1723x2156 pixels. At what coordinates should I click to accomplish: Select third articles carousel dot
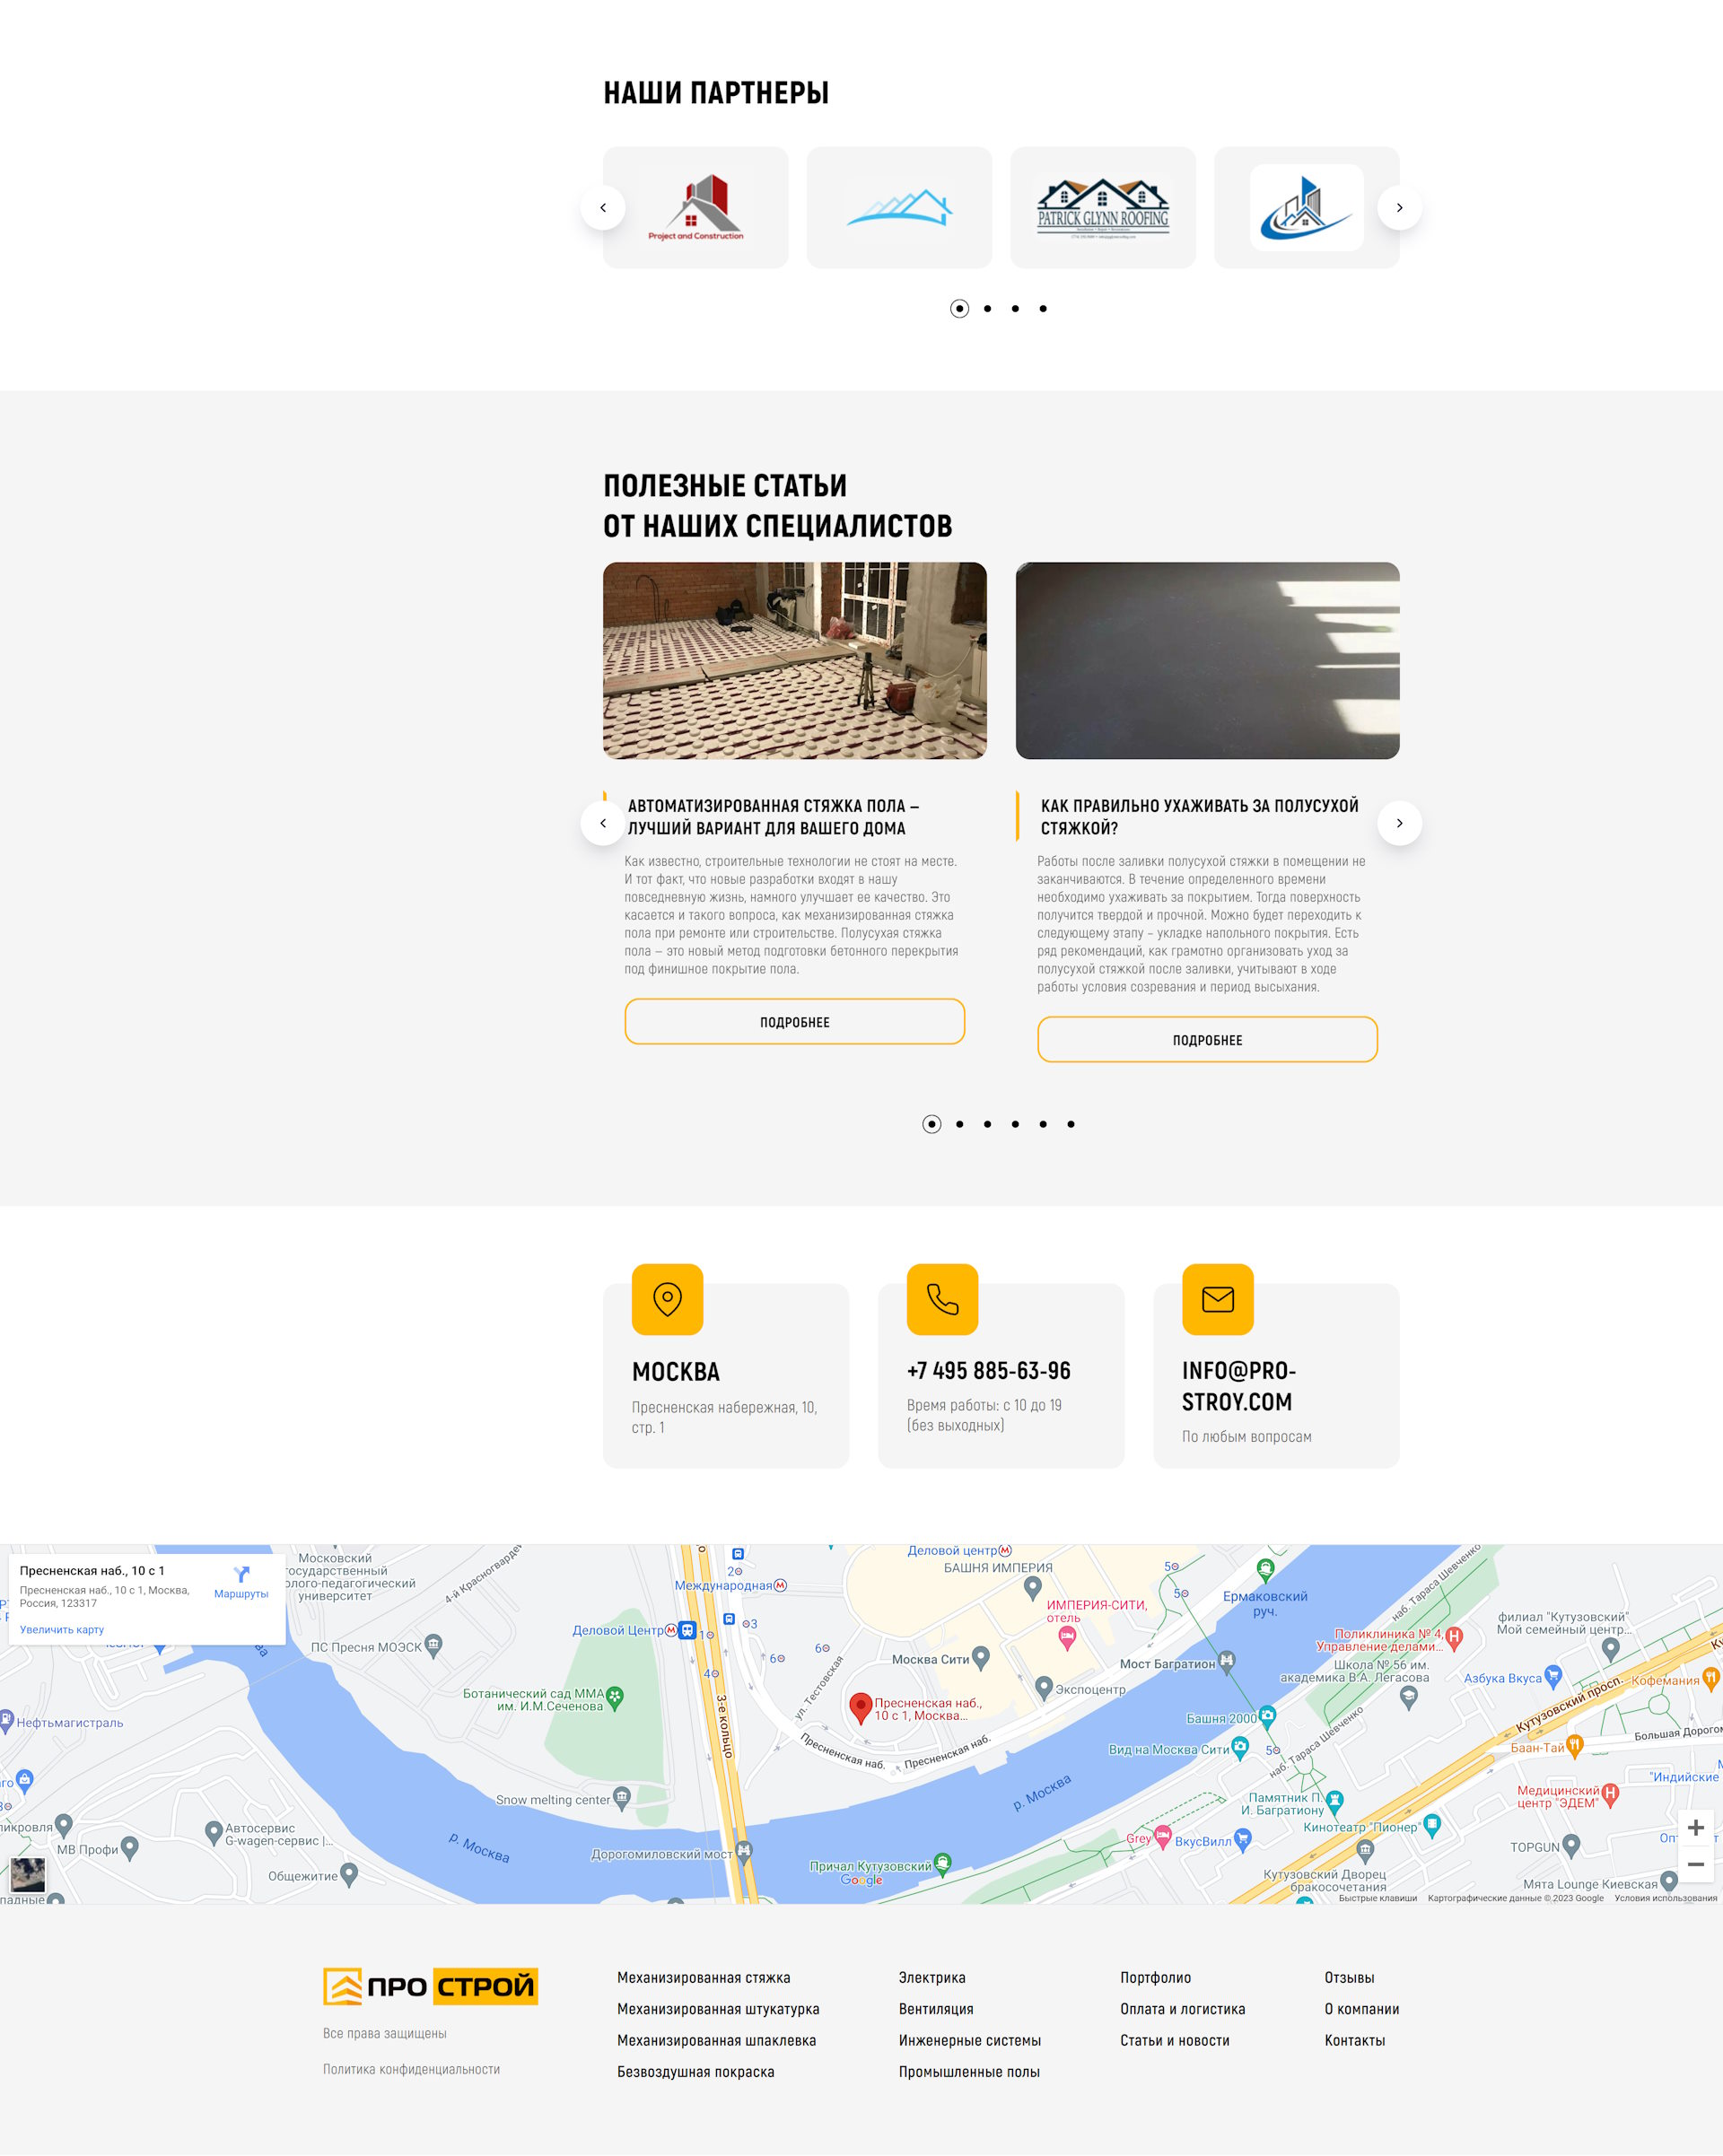point(988,1124)
